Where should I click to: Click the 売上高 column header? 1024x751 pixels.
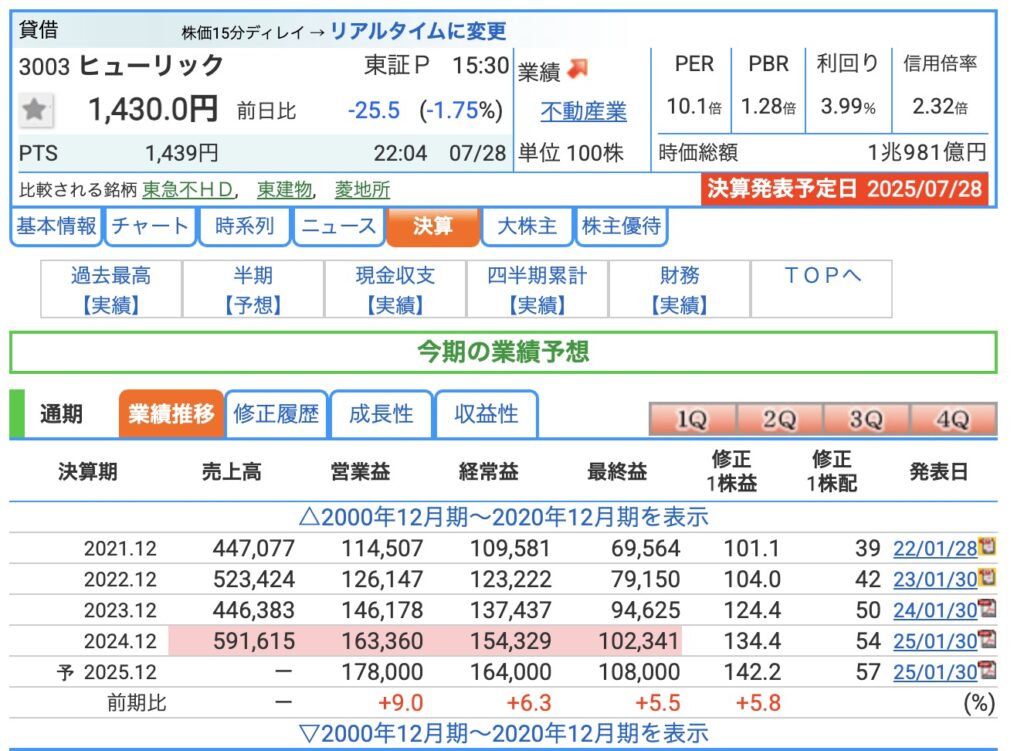231,471
